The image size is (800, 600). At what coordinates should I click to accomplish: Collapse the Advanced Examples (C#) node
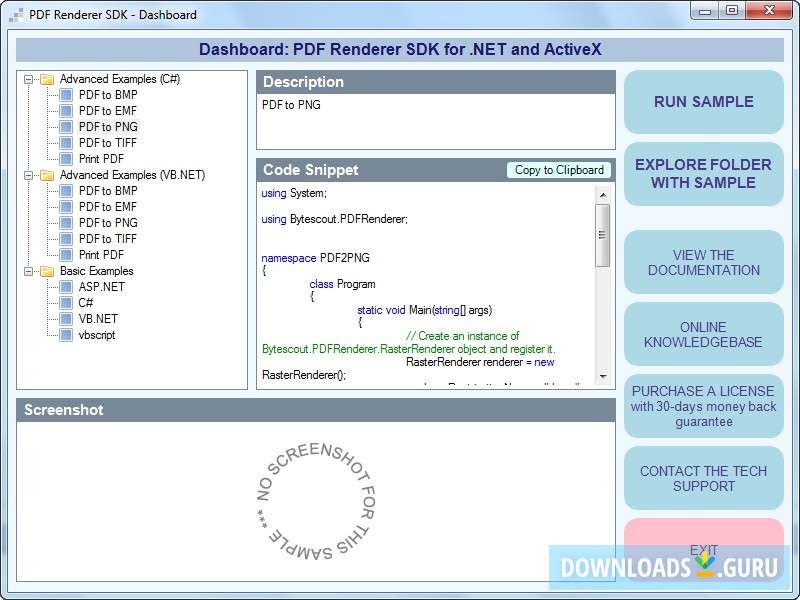(29, 79)
